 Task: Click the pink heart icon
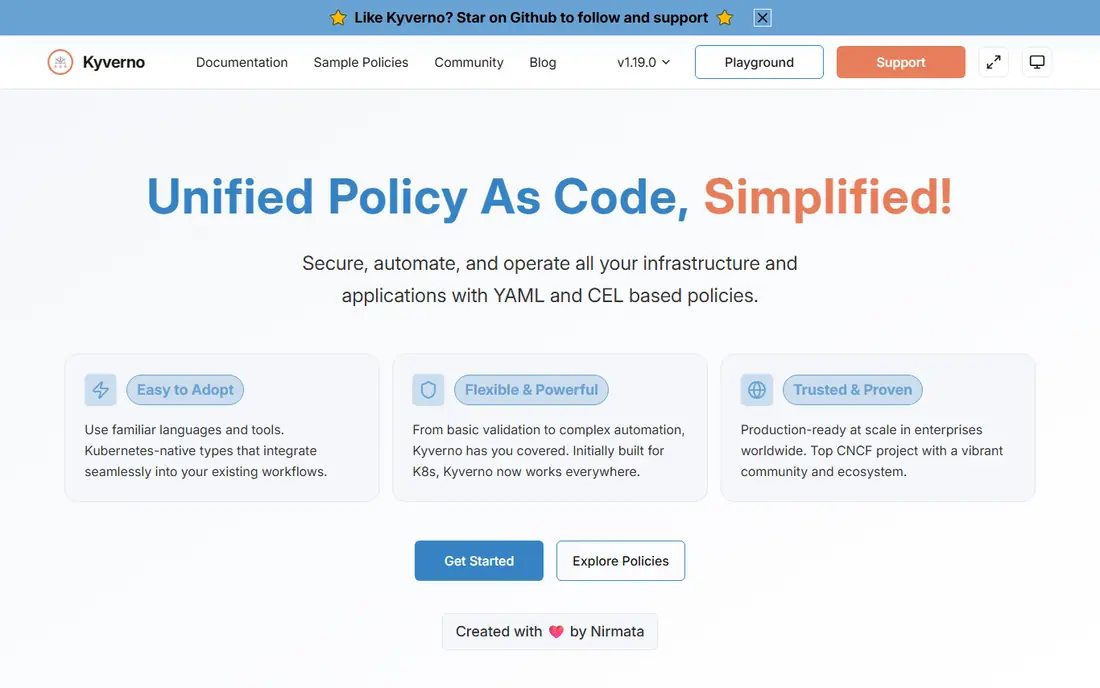coord(556,631)
